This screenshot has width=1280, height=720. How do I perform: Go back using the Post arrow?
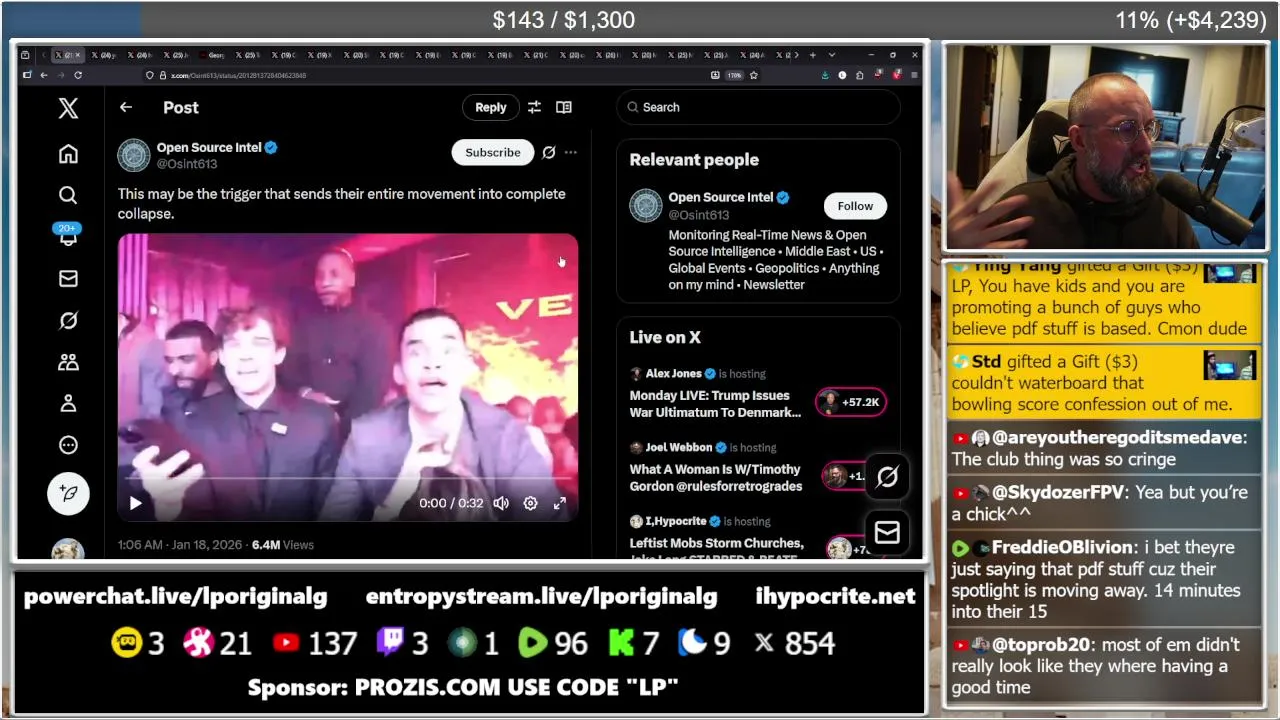coord(126,107)
